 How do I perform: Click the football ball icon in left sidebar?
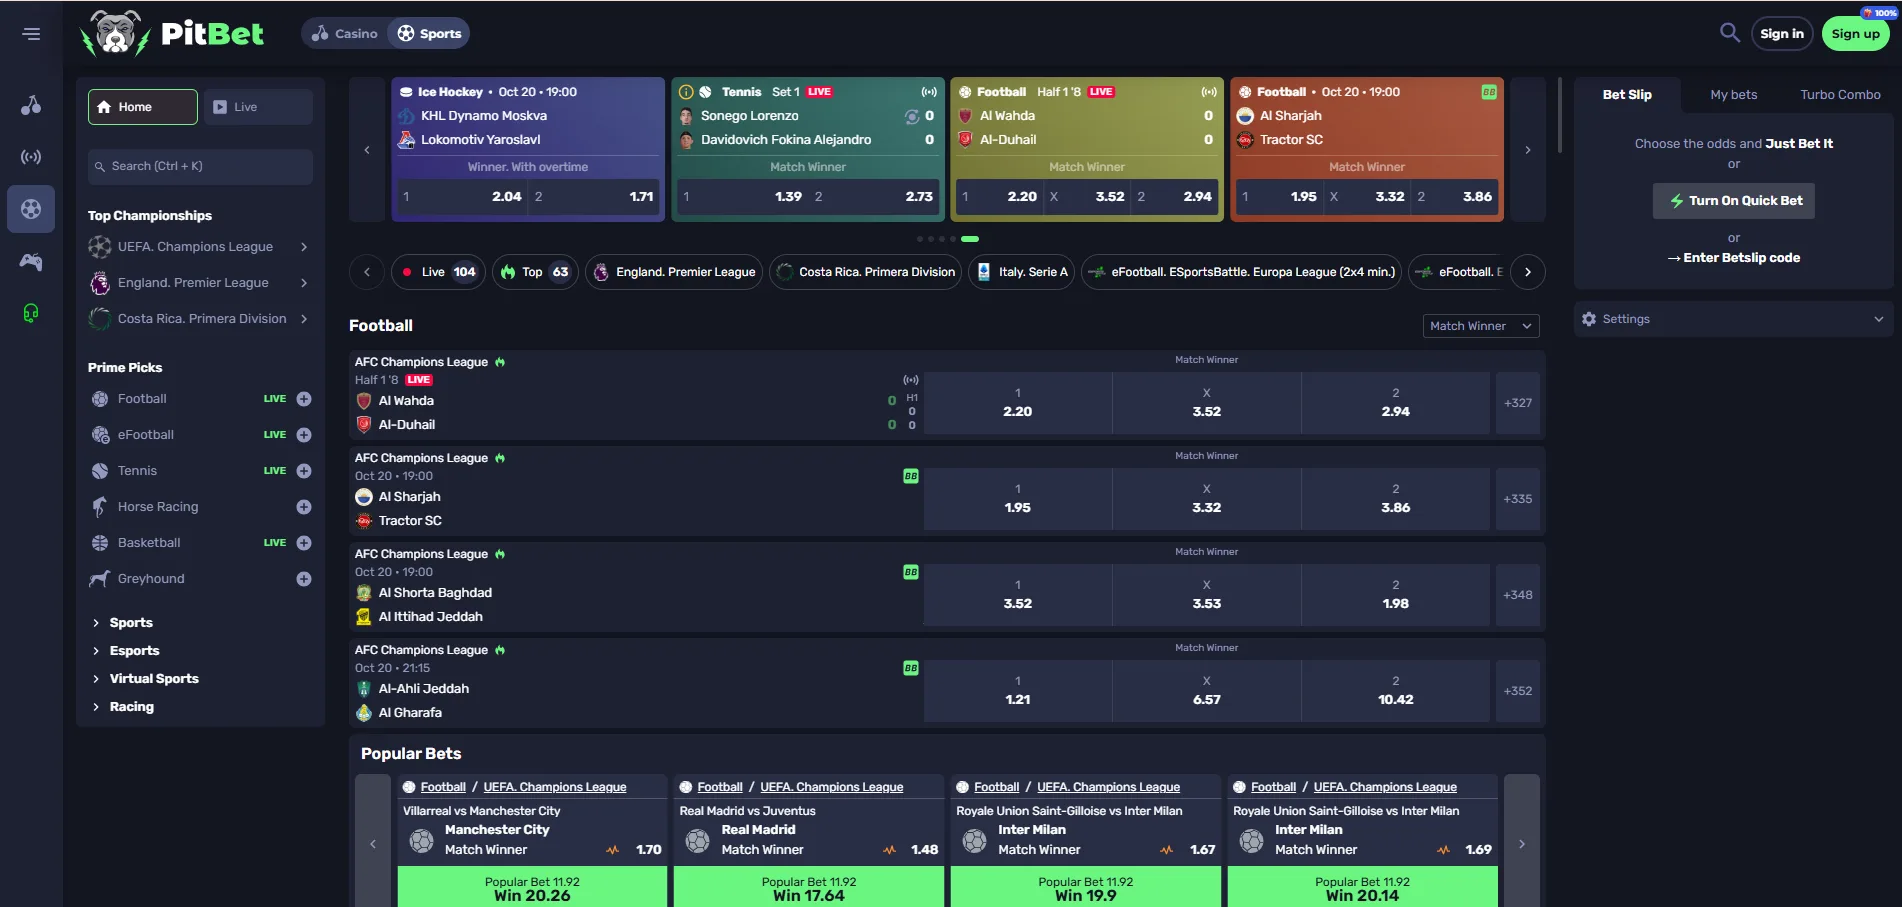pyautogui.click(x=31, y=209)
